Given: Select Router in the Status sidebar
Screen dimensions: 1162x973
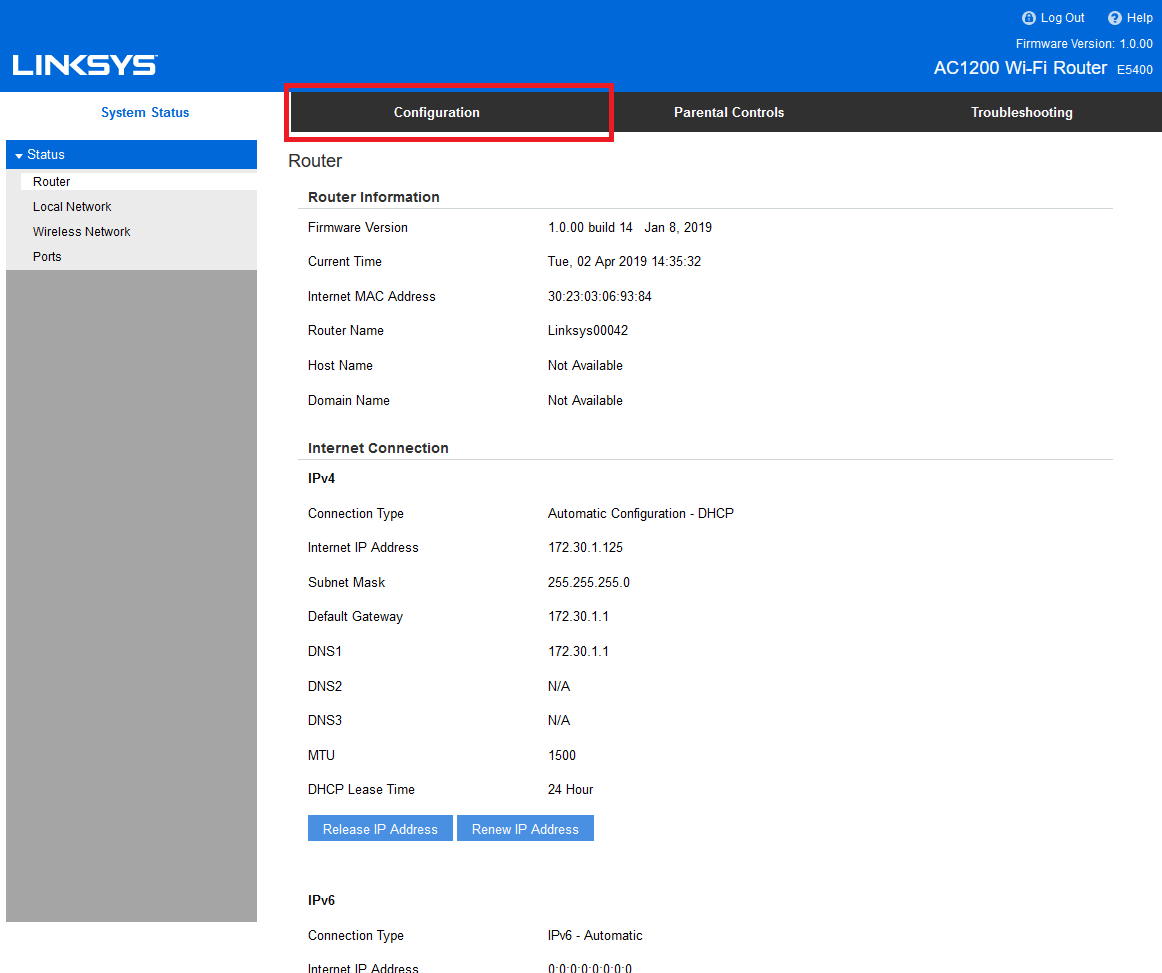Looking at the screenshot, I should coord(52,182).
